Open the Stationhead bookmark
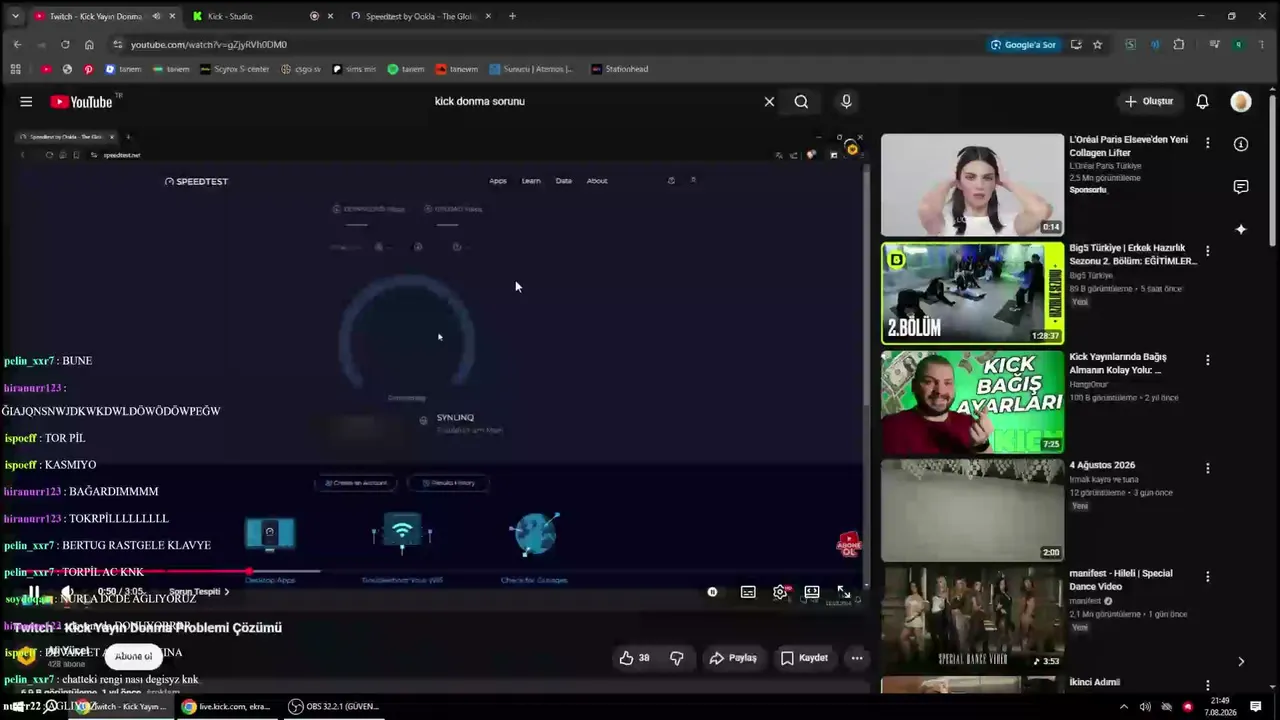 point(620,69)
